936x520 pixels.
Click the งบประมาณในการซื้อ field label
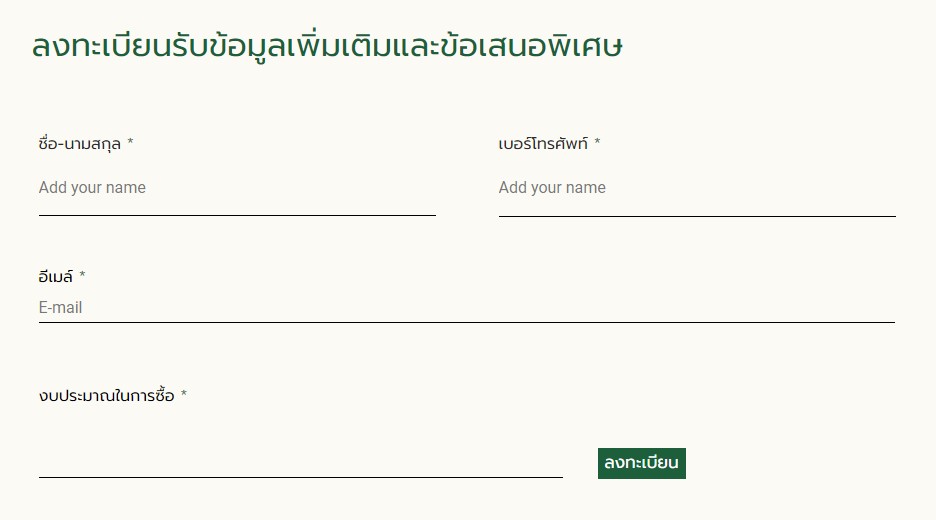107,396
